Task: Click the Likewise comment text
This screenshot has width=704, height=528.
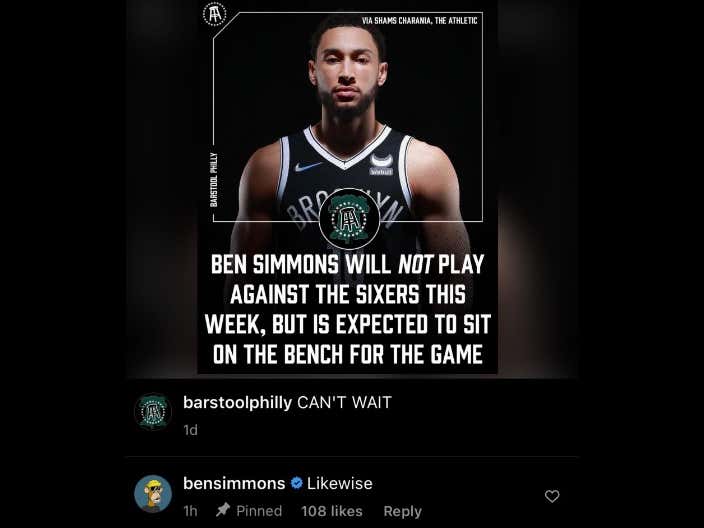Action: coord(340,484)
